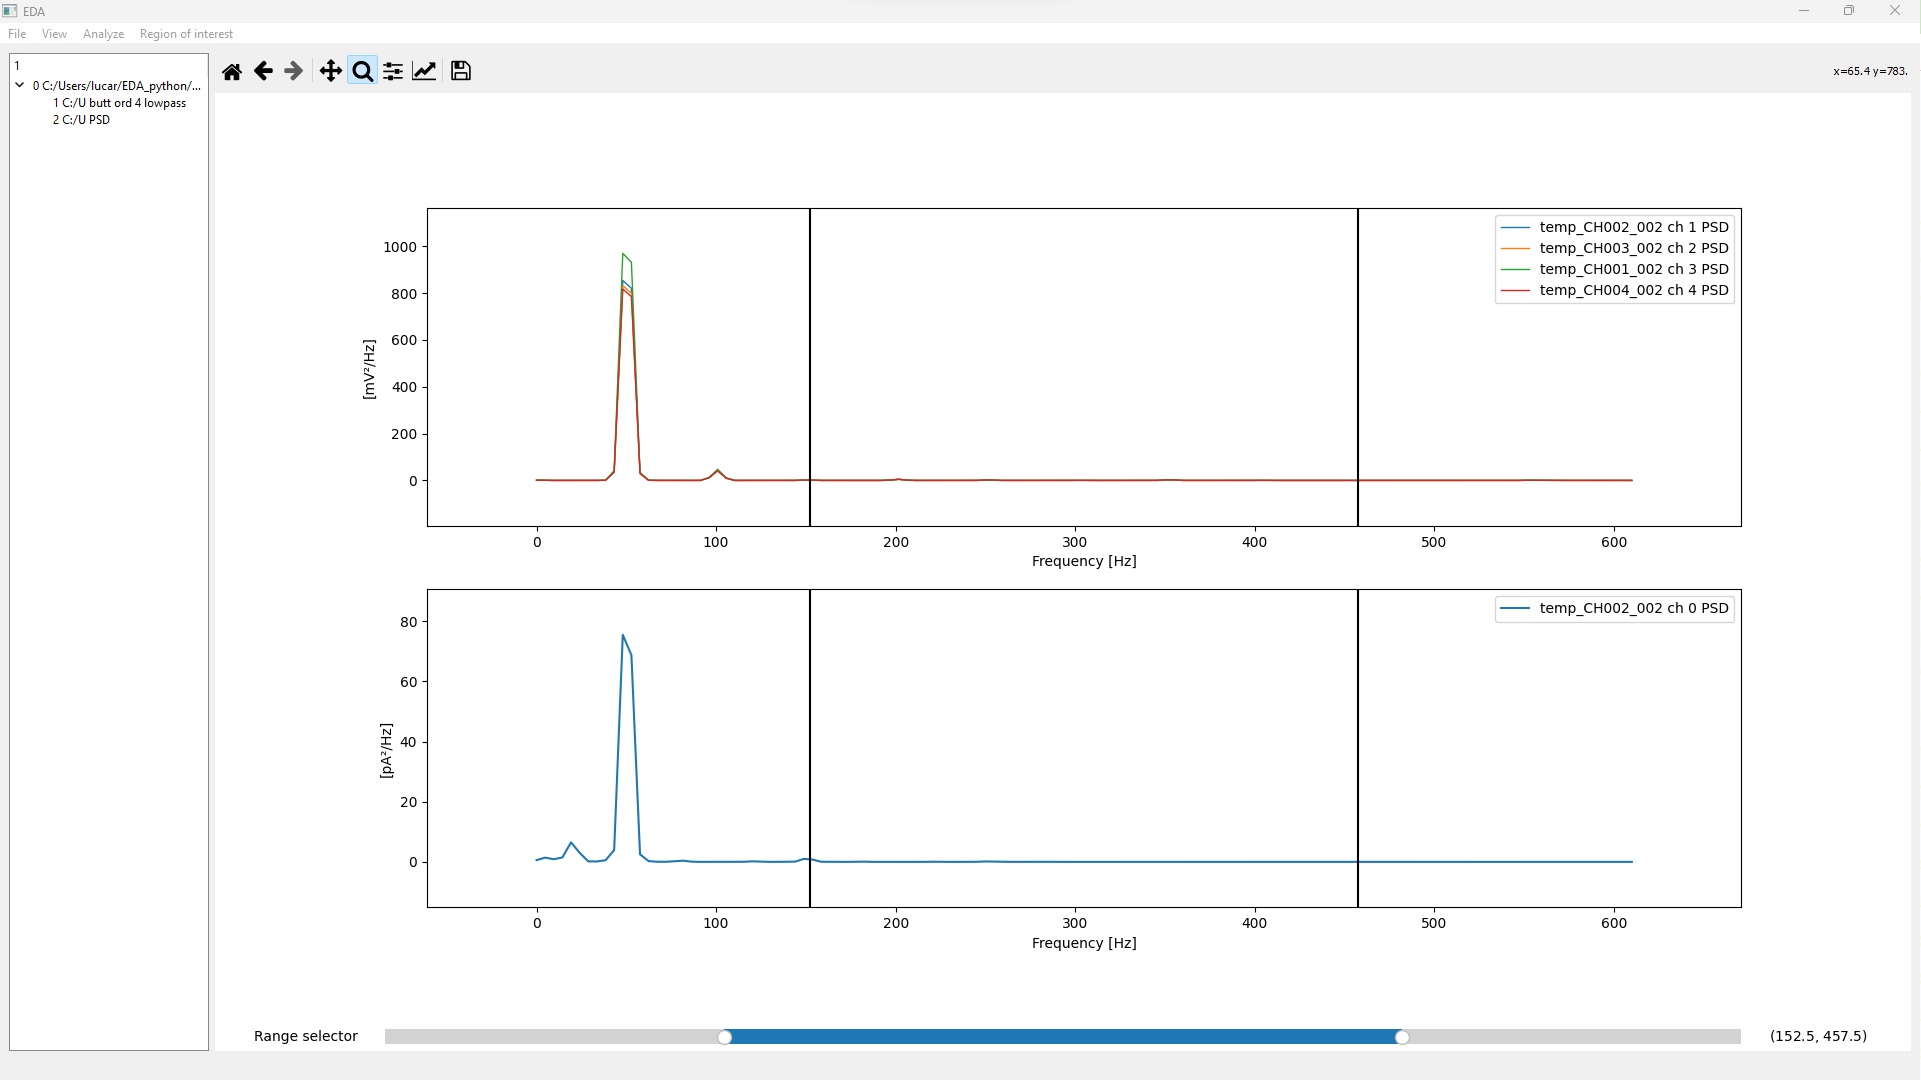Go back to previous plot view
Viewport: 1921px width, 1080px height.
click(263, 71)
